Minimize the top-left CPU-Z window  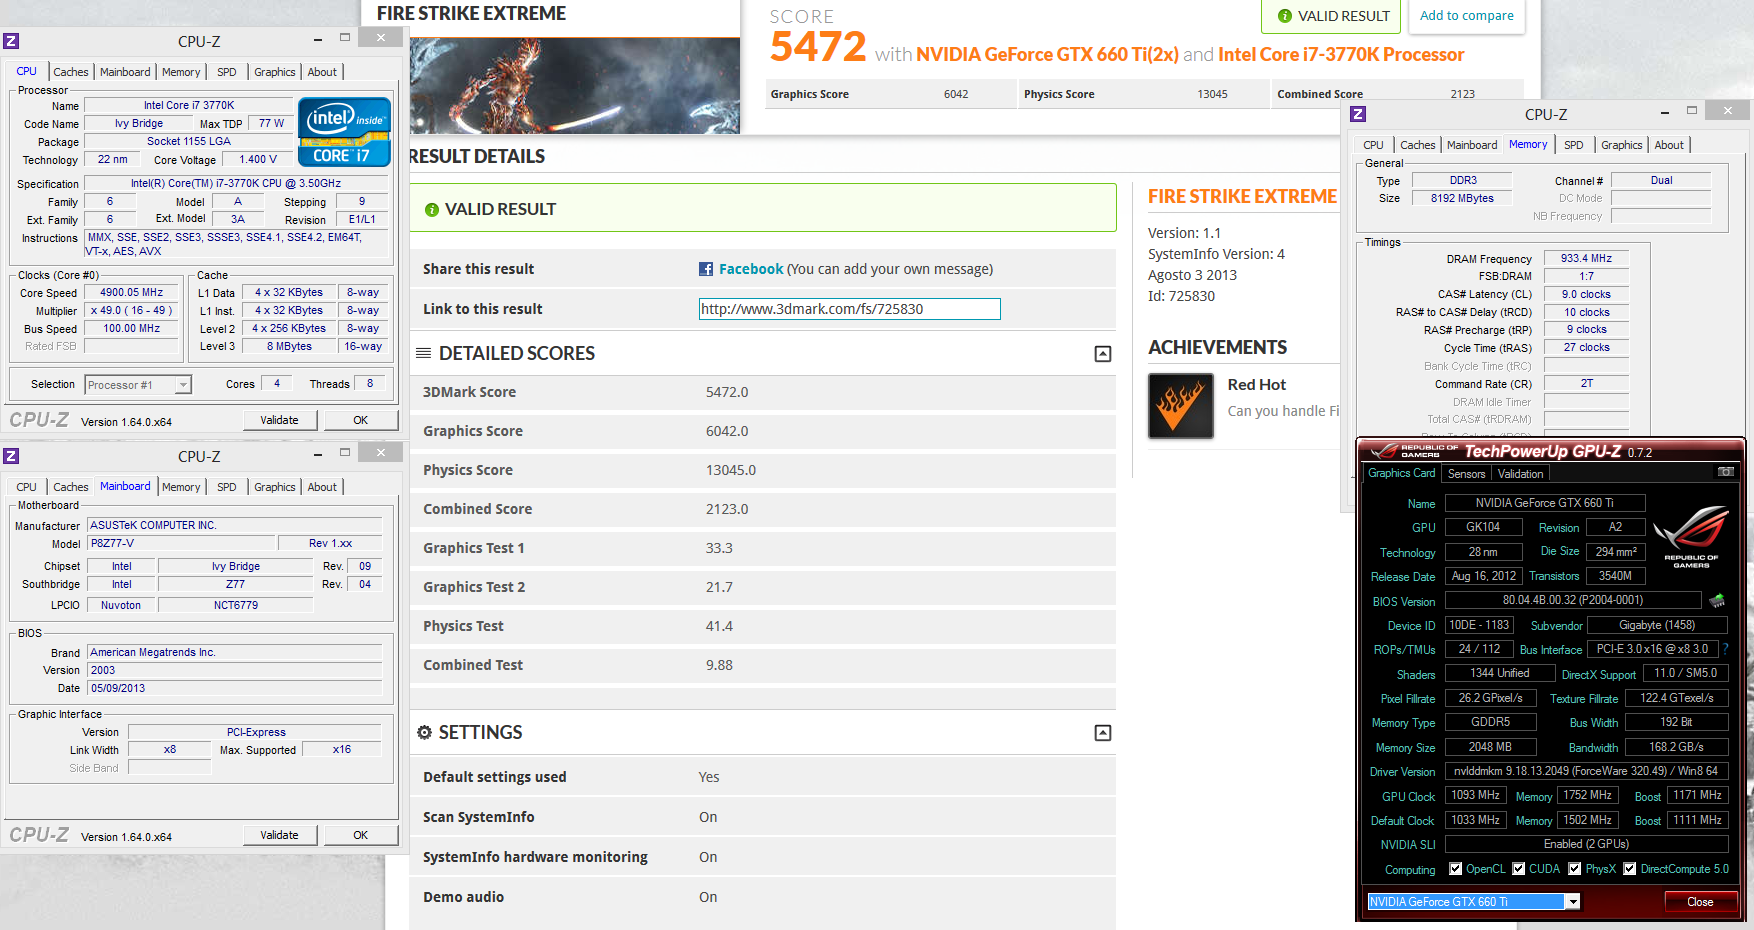[x=317, y=39]
